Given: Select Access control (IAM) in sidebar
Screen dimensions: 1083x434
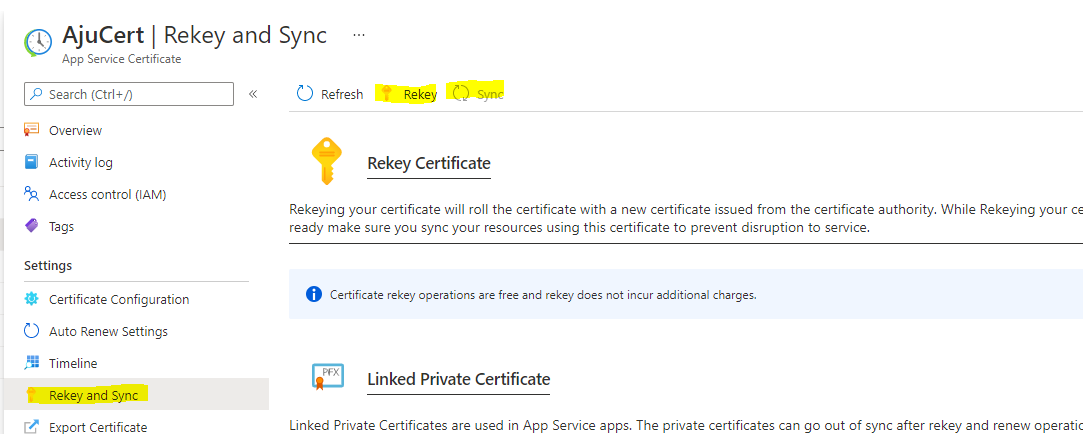Looking at the screenshot, I should click(107, 194).
